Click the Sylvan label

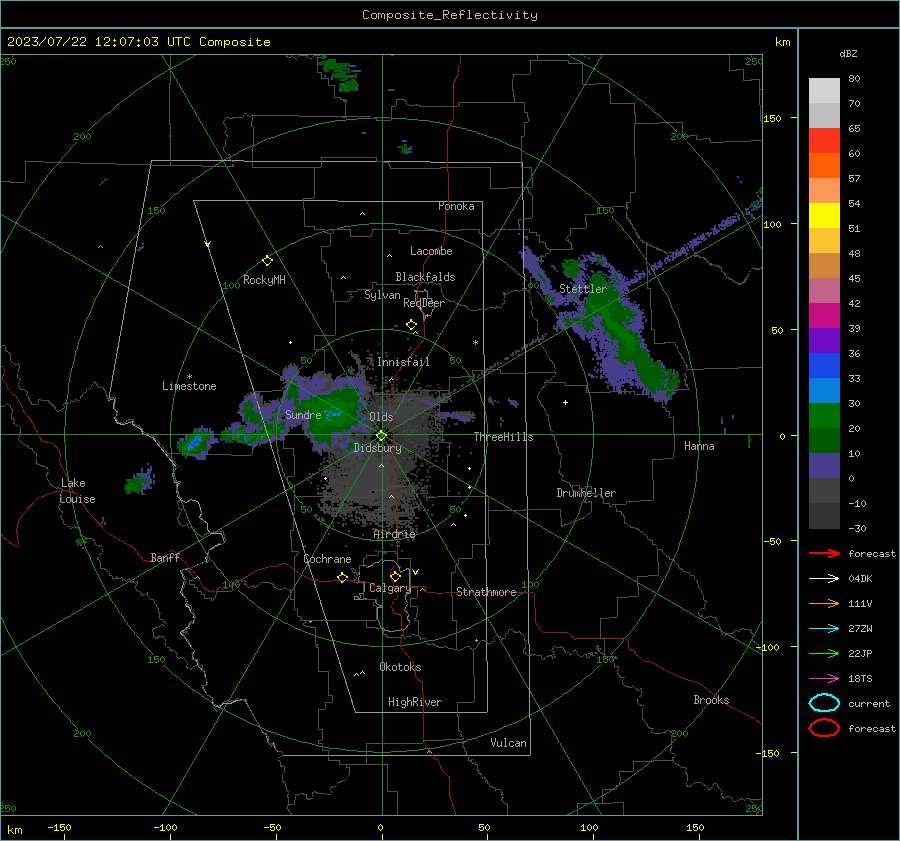click(382, 295)
